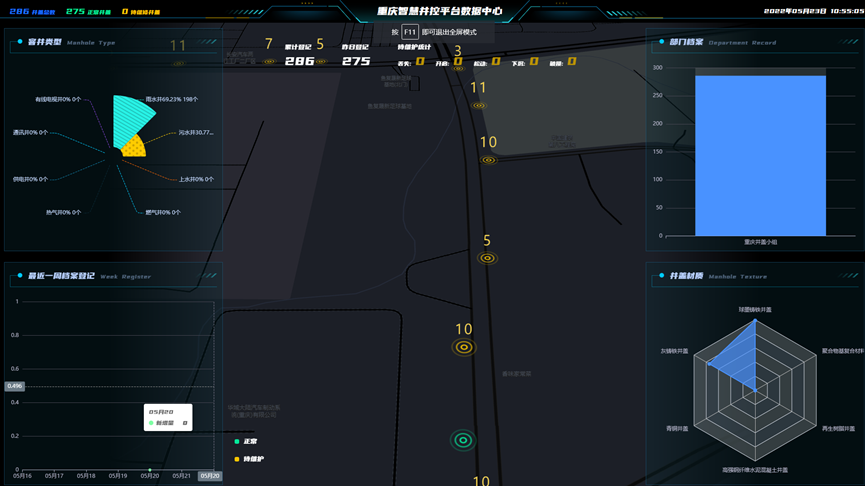Click the yellow map marker labeled 5
This screenshot has height=486, width=865.
(487, 258)
